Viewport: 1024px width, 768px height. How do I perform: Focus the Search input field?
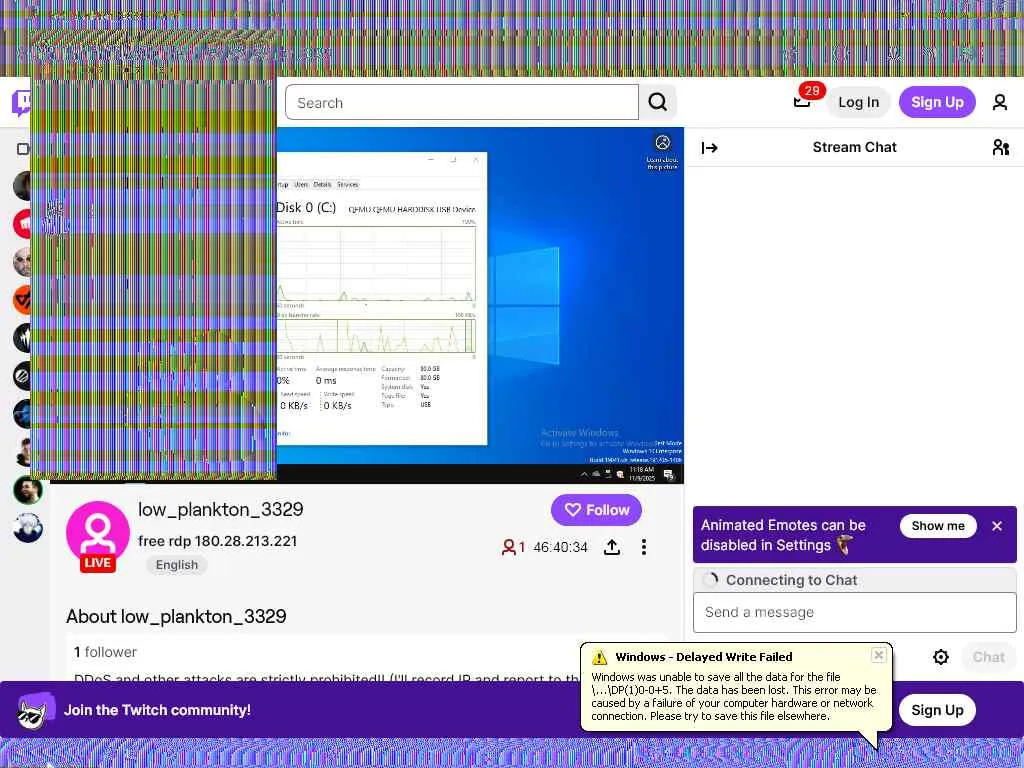click(x=462, y=102)
